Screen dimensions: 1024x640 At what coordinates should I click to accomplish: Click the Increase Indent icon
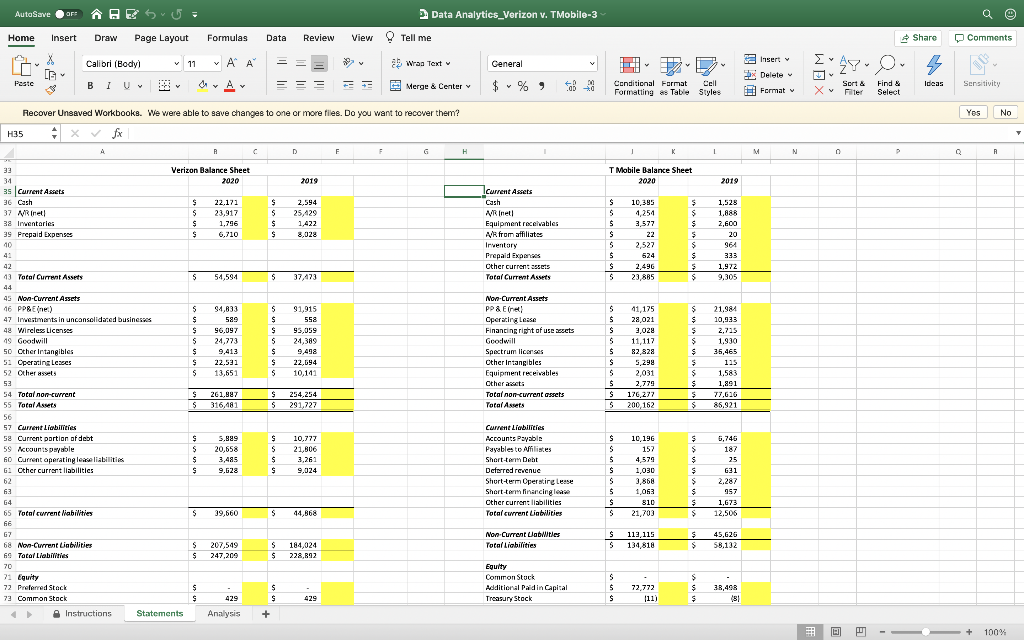pos(367,86)
